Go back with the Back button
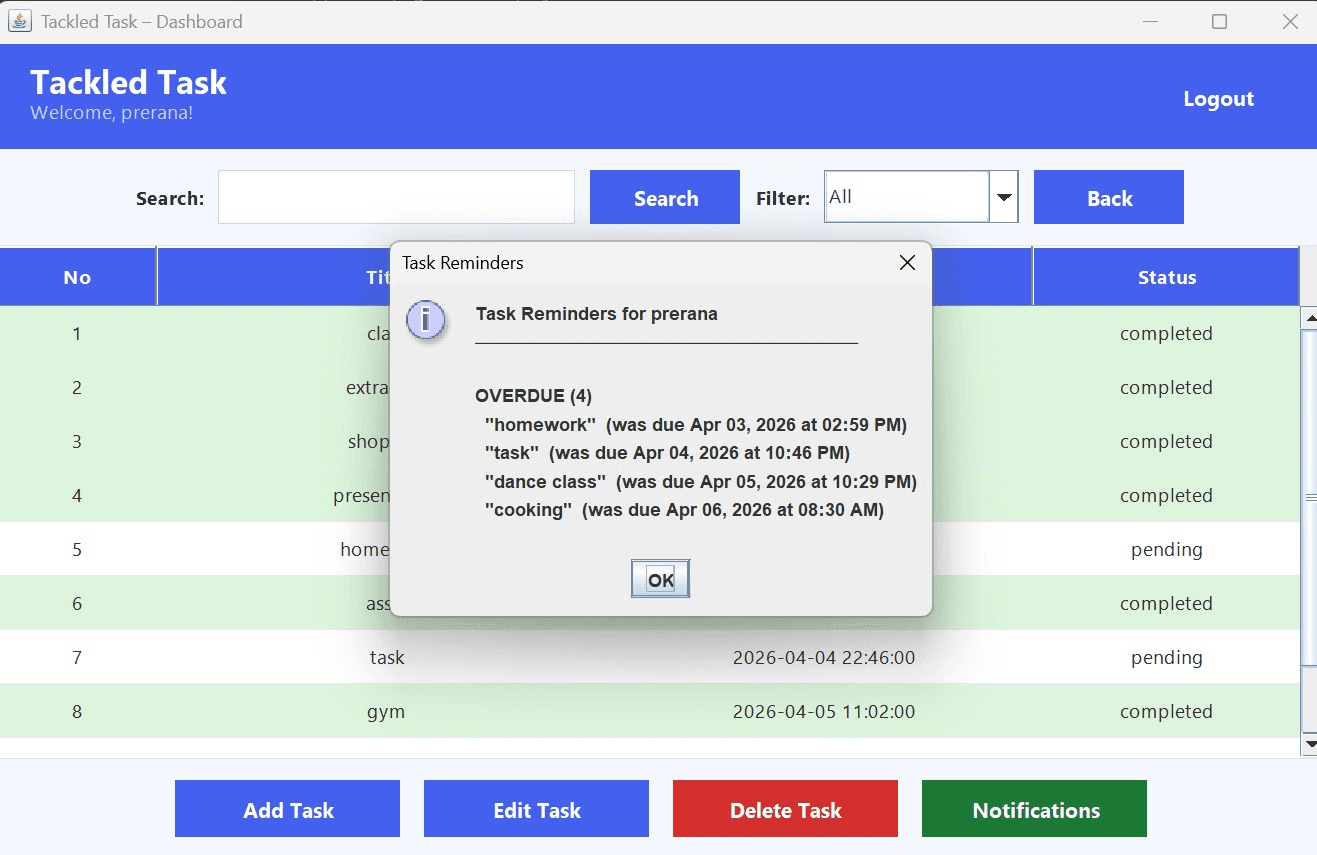The width and height of the screenshot is (1317, 855). tap(1109, 197)
